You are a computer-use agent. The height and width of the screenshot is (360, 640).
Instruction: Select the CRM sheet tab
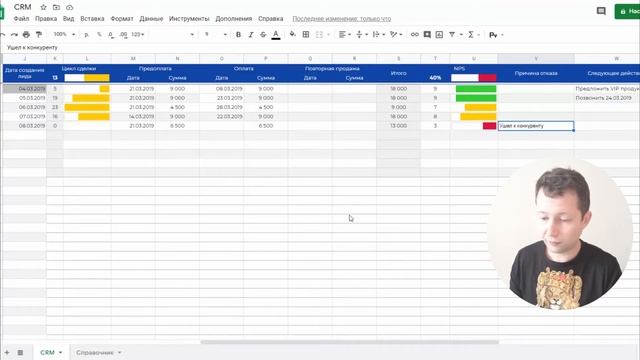point(47,352)
